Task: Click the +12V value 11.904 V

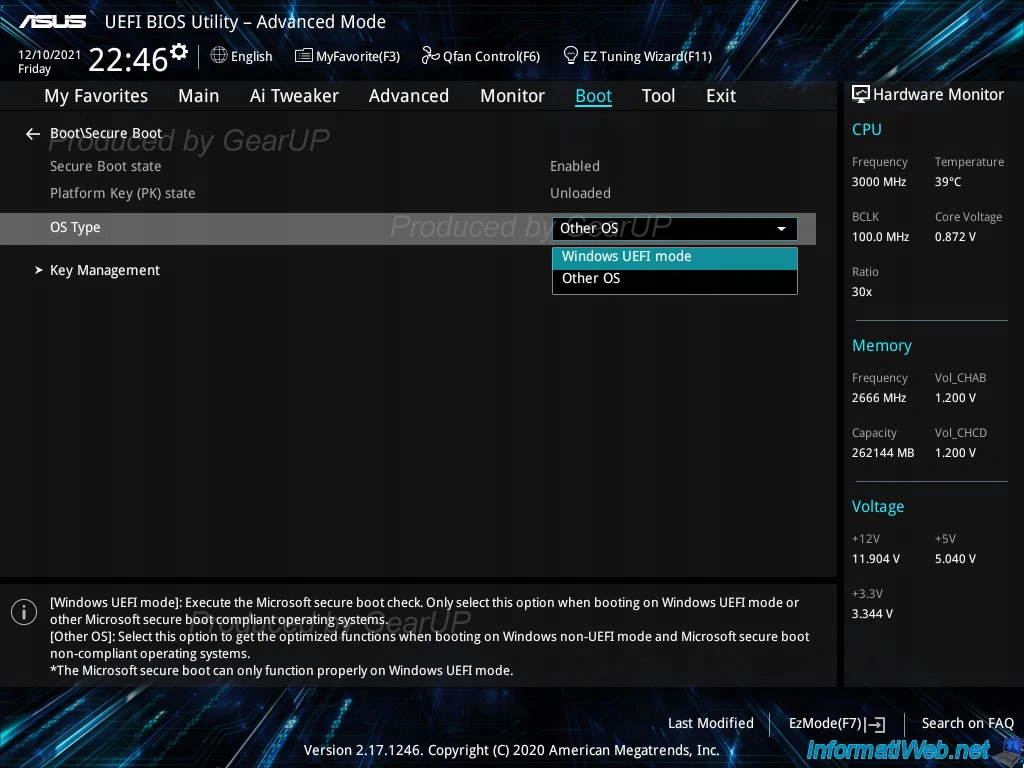Action: pyautogui.click(x=876, y=559)
